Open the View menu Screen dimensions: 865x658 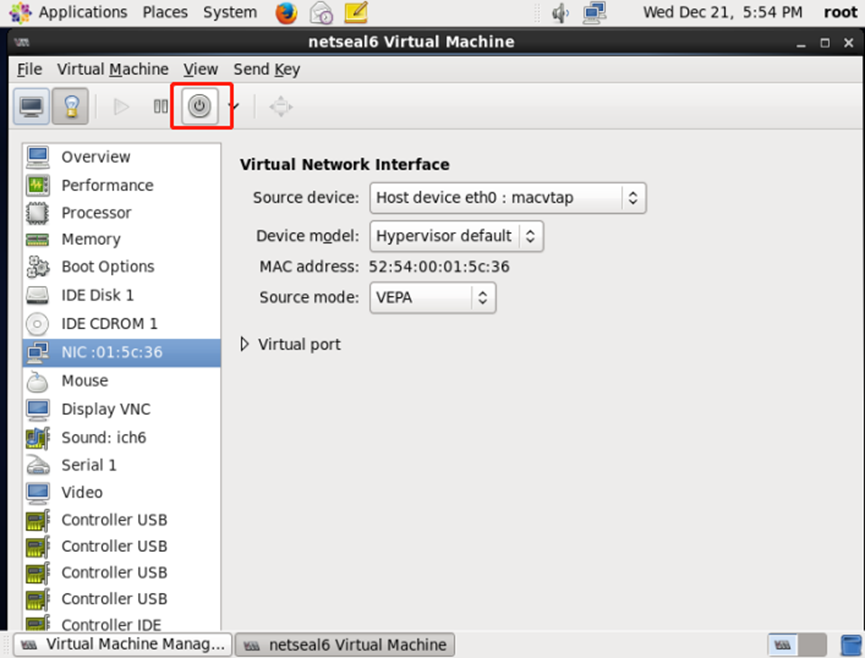[201, 69]
